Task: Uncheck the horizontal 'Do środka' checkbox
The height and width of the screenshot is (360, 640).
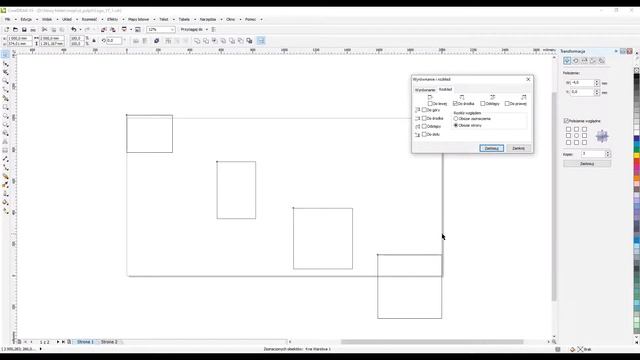Action: pyautogui.click(x=455, y=104)
